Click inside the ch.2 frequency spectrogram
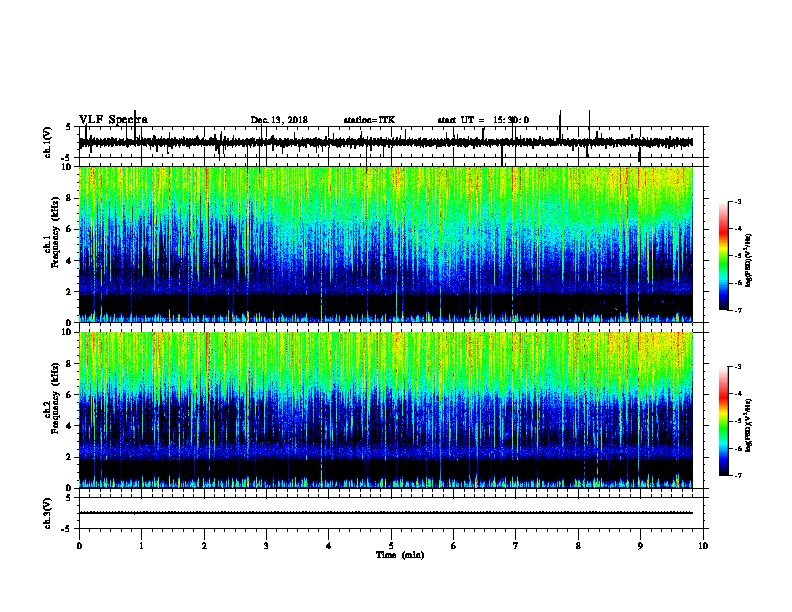The height and width of the screenshot is (612, 792). [386, 410]
